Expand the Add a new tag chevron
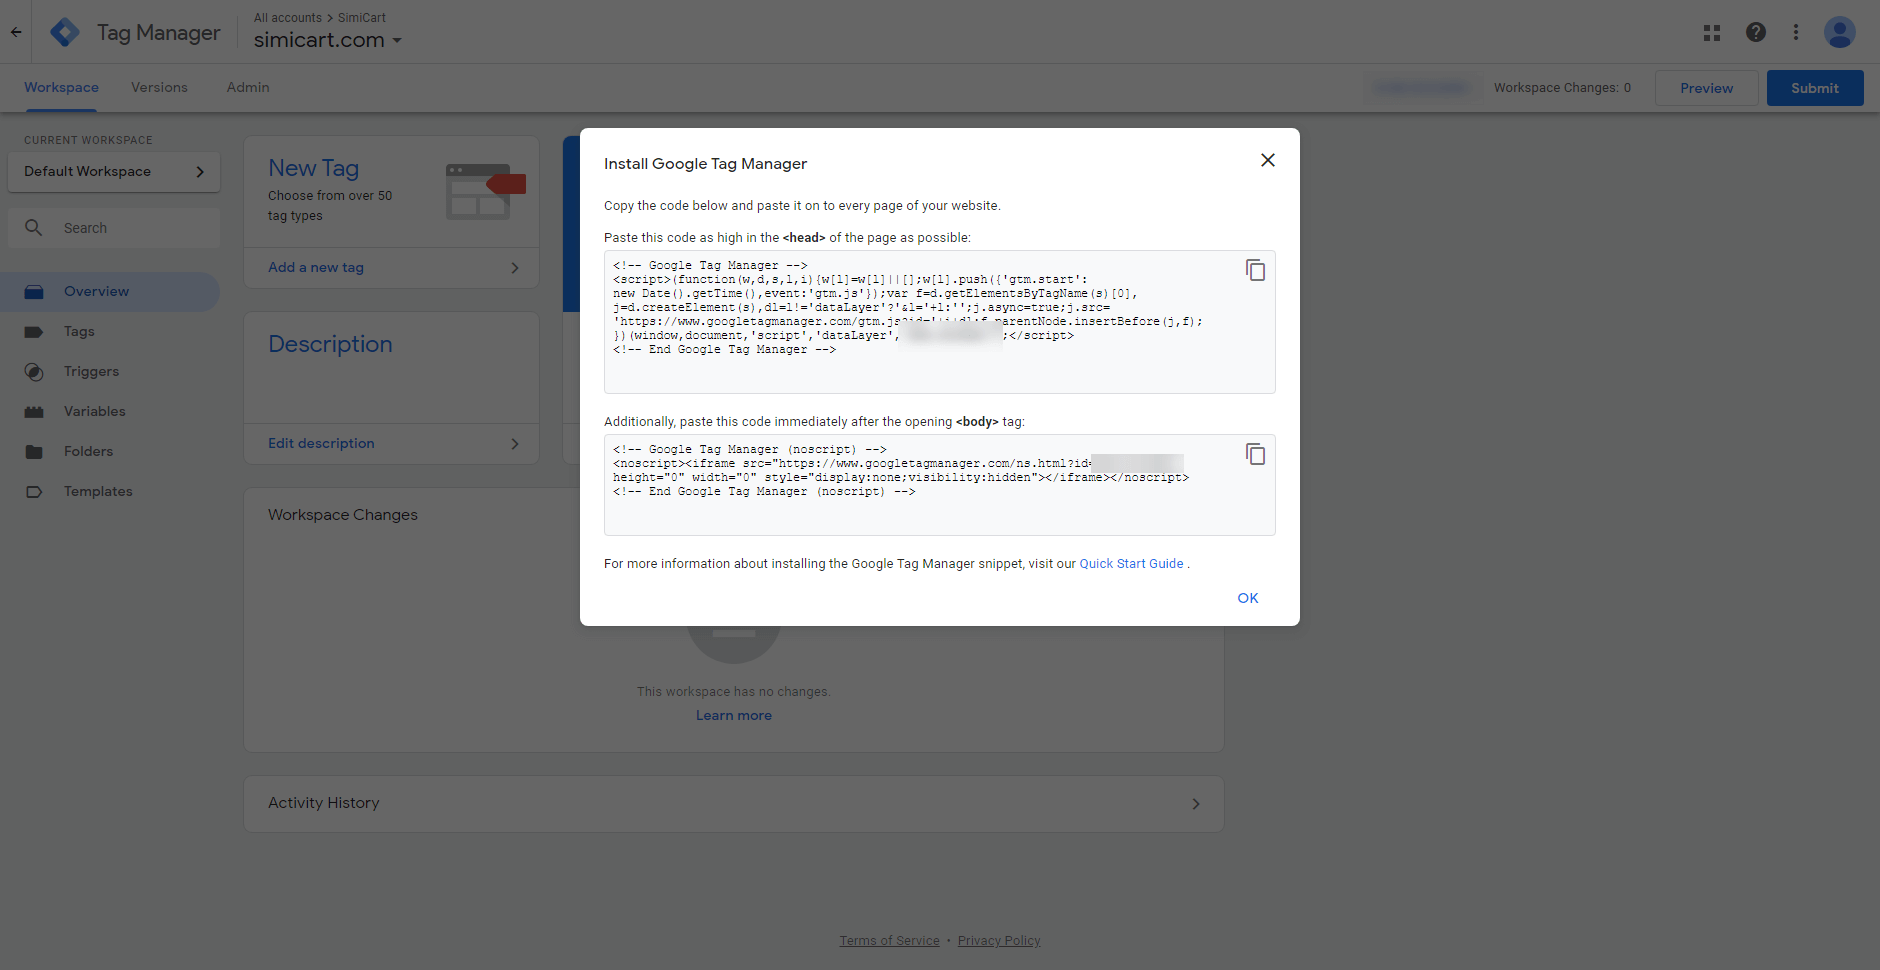This screenshot has height=970, width=1880. click(x=515, y=268)
